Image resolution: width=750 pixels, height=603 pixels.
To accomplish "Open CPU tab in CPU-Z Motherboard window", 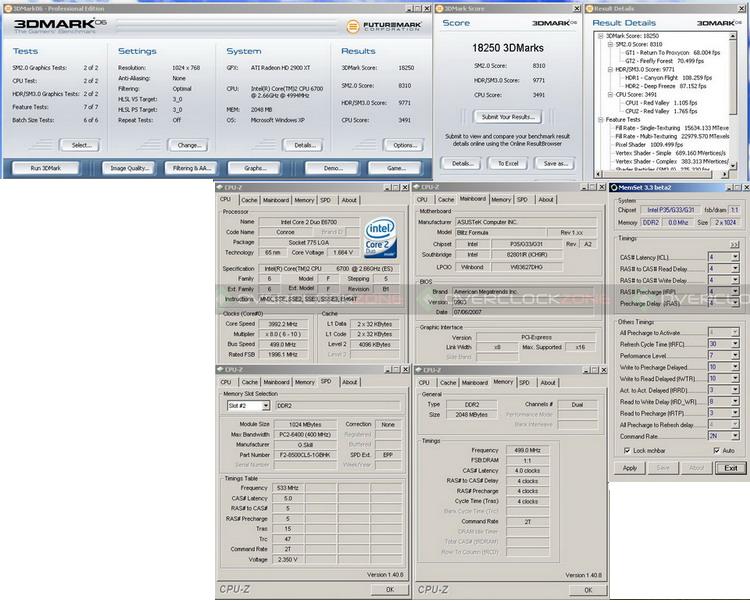I will point(422,200).
